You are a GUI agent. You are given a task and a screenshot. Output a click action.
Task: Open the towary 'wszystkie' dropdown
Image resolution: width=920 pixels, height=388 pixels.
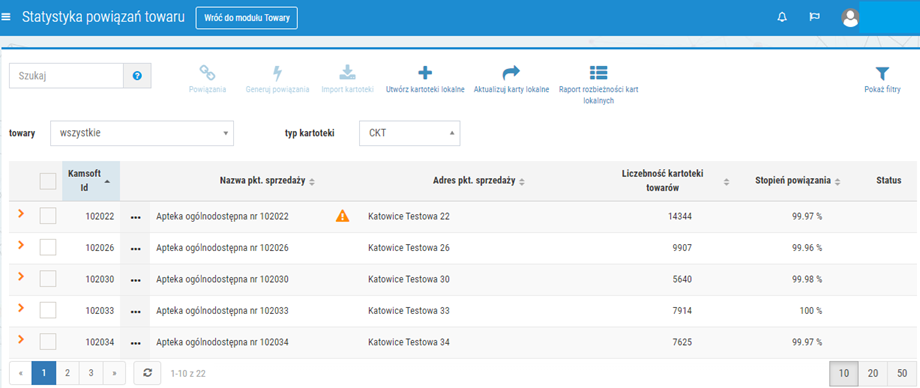142,133
